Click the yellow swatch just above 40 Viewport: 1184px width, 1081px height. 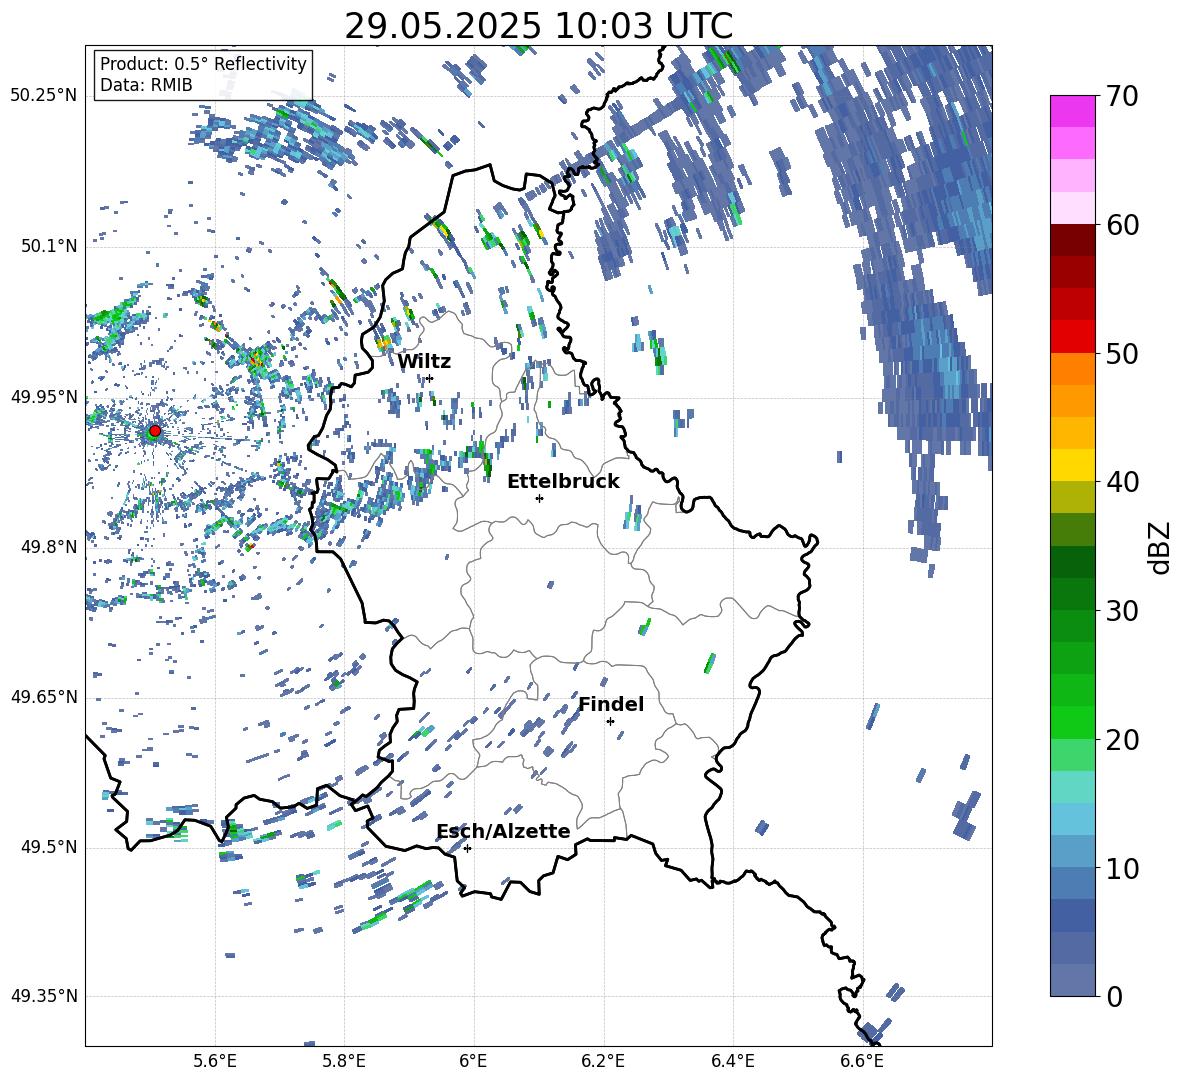click(x=1072, y=465)
